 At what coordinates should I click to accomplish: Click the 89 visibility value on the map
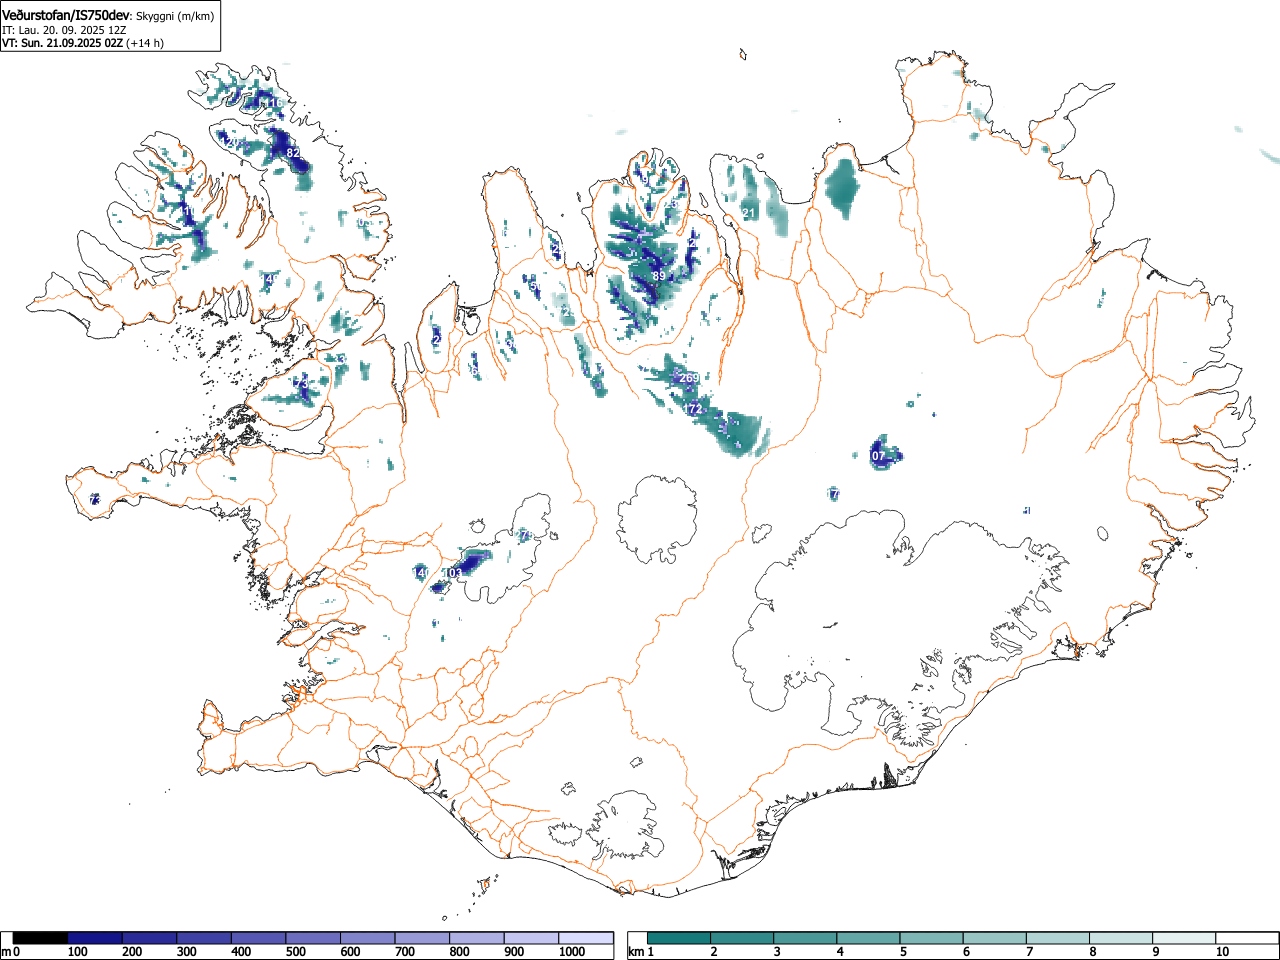pyautogui.click(x=658, y=276)
